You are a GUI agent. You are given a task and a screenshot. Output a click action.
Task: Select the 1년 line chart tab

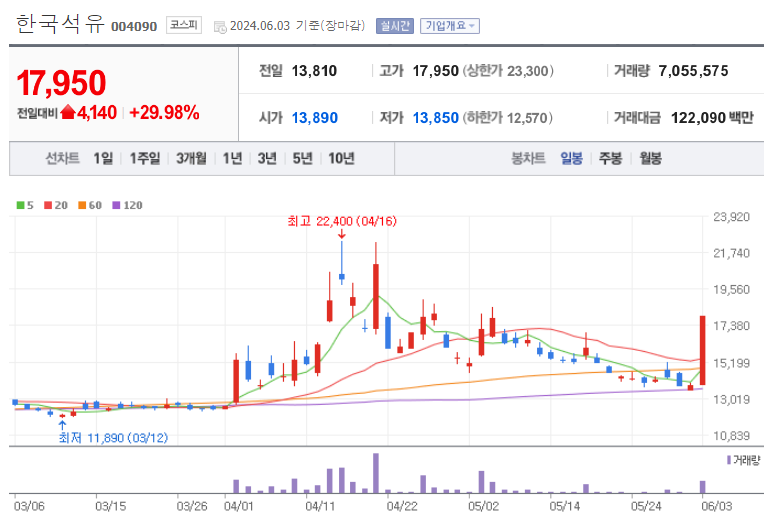click(232, 158)
